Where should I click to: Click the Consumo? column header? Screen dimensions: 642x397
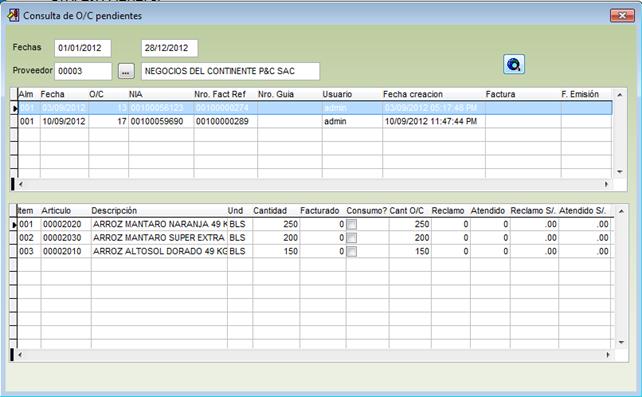[x=367, y=211]
